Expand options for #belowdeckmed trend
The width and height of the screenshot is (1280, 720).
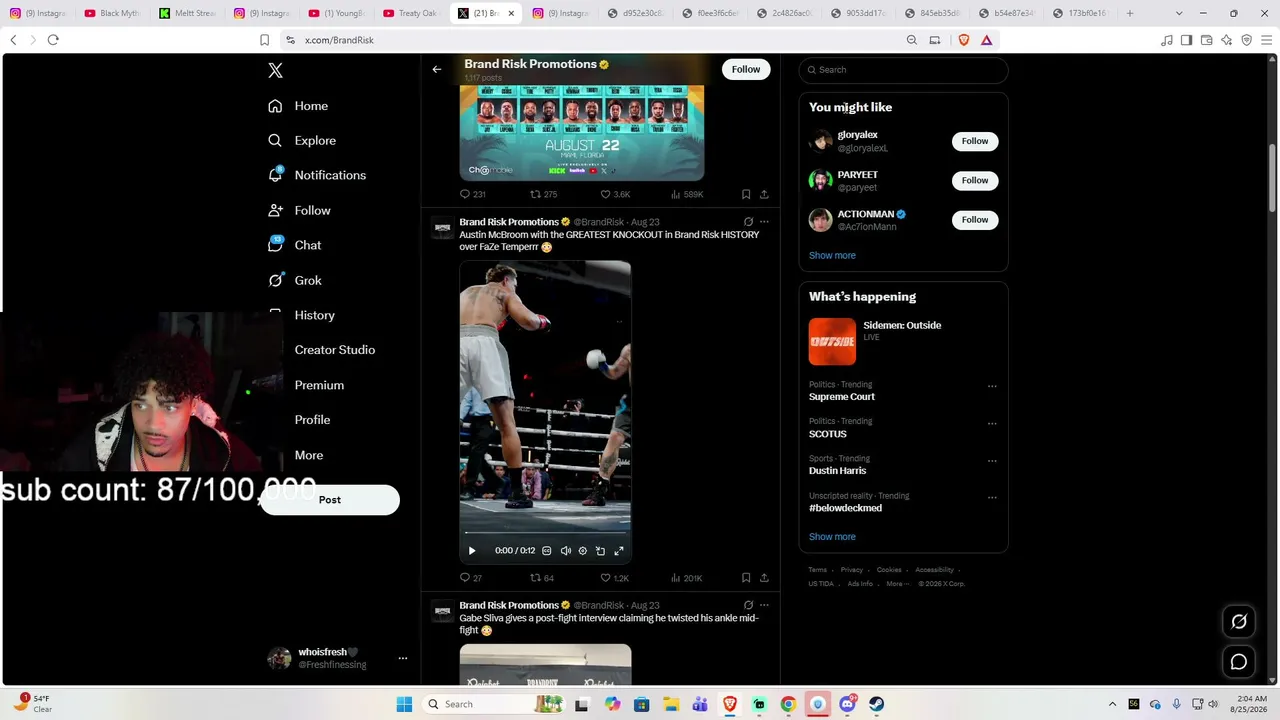pyautogui.click(x=992, y=497)
